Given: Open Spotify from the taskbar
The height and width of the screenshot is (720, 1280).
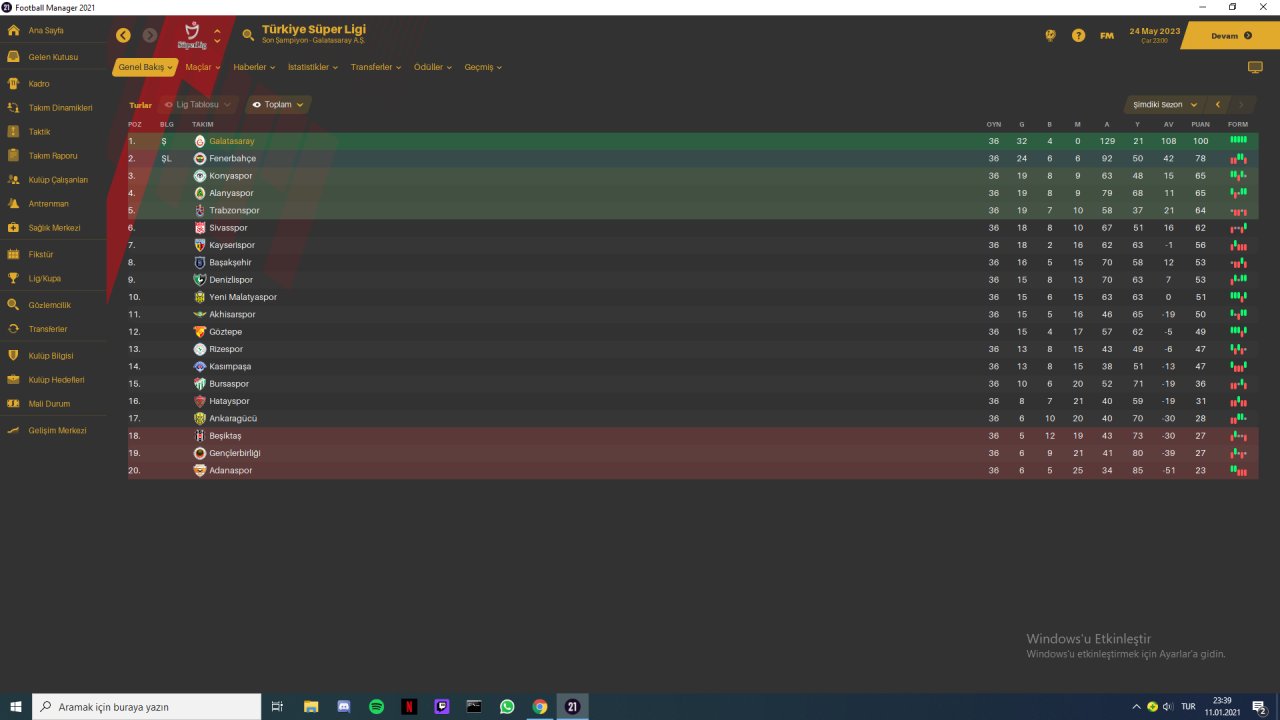Looking at the screenshot, I should (x=376, y=707).
